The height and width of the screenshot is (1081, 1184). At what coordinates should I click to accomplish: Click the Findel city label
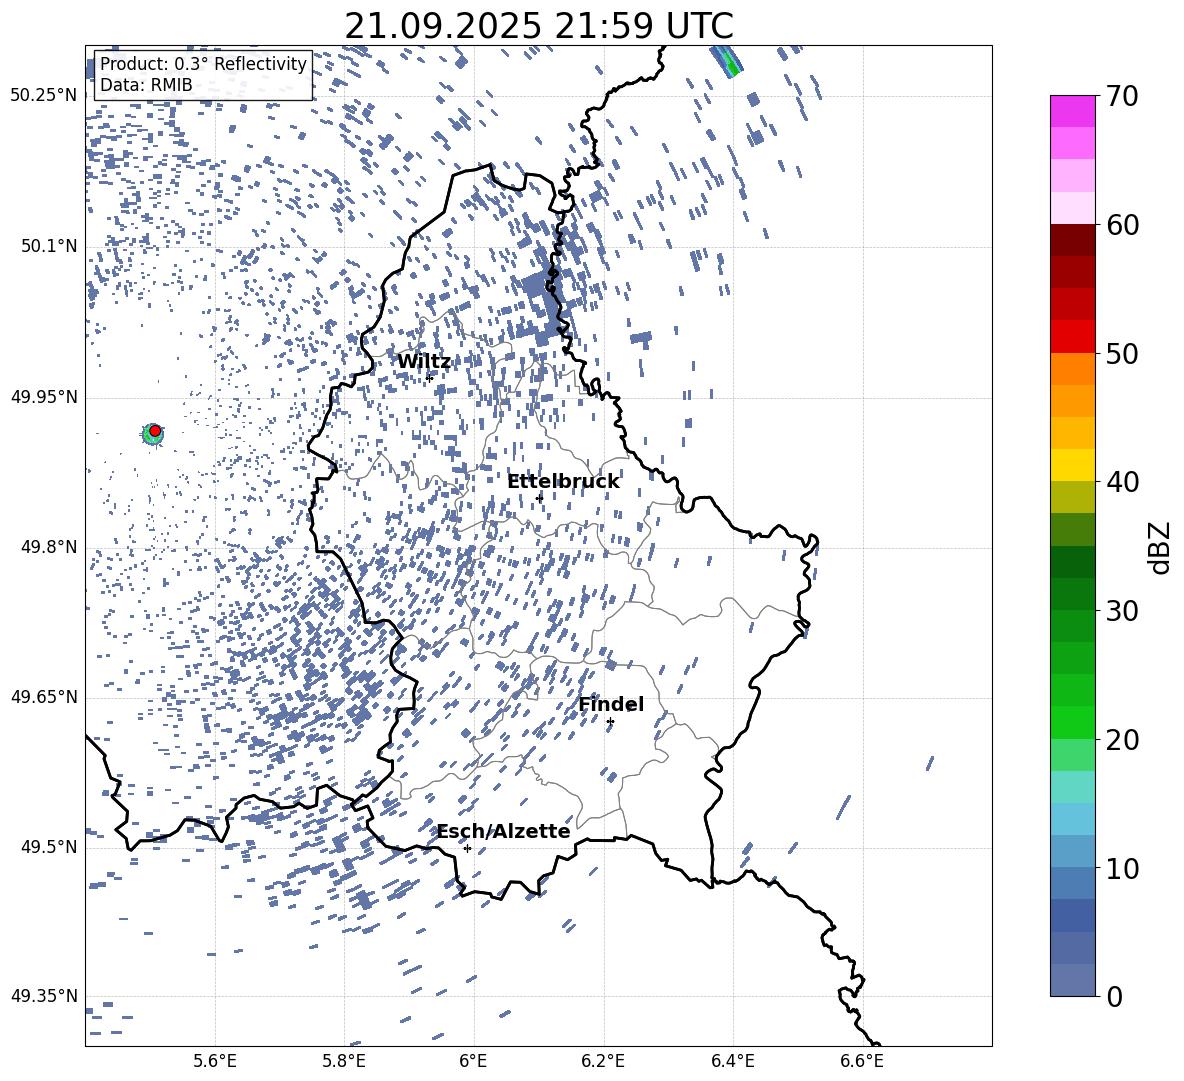[x=611, y=704]
